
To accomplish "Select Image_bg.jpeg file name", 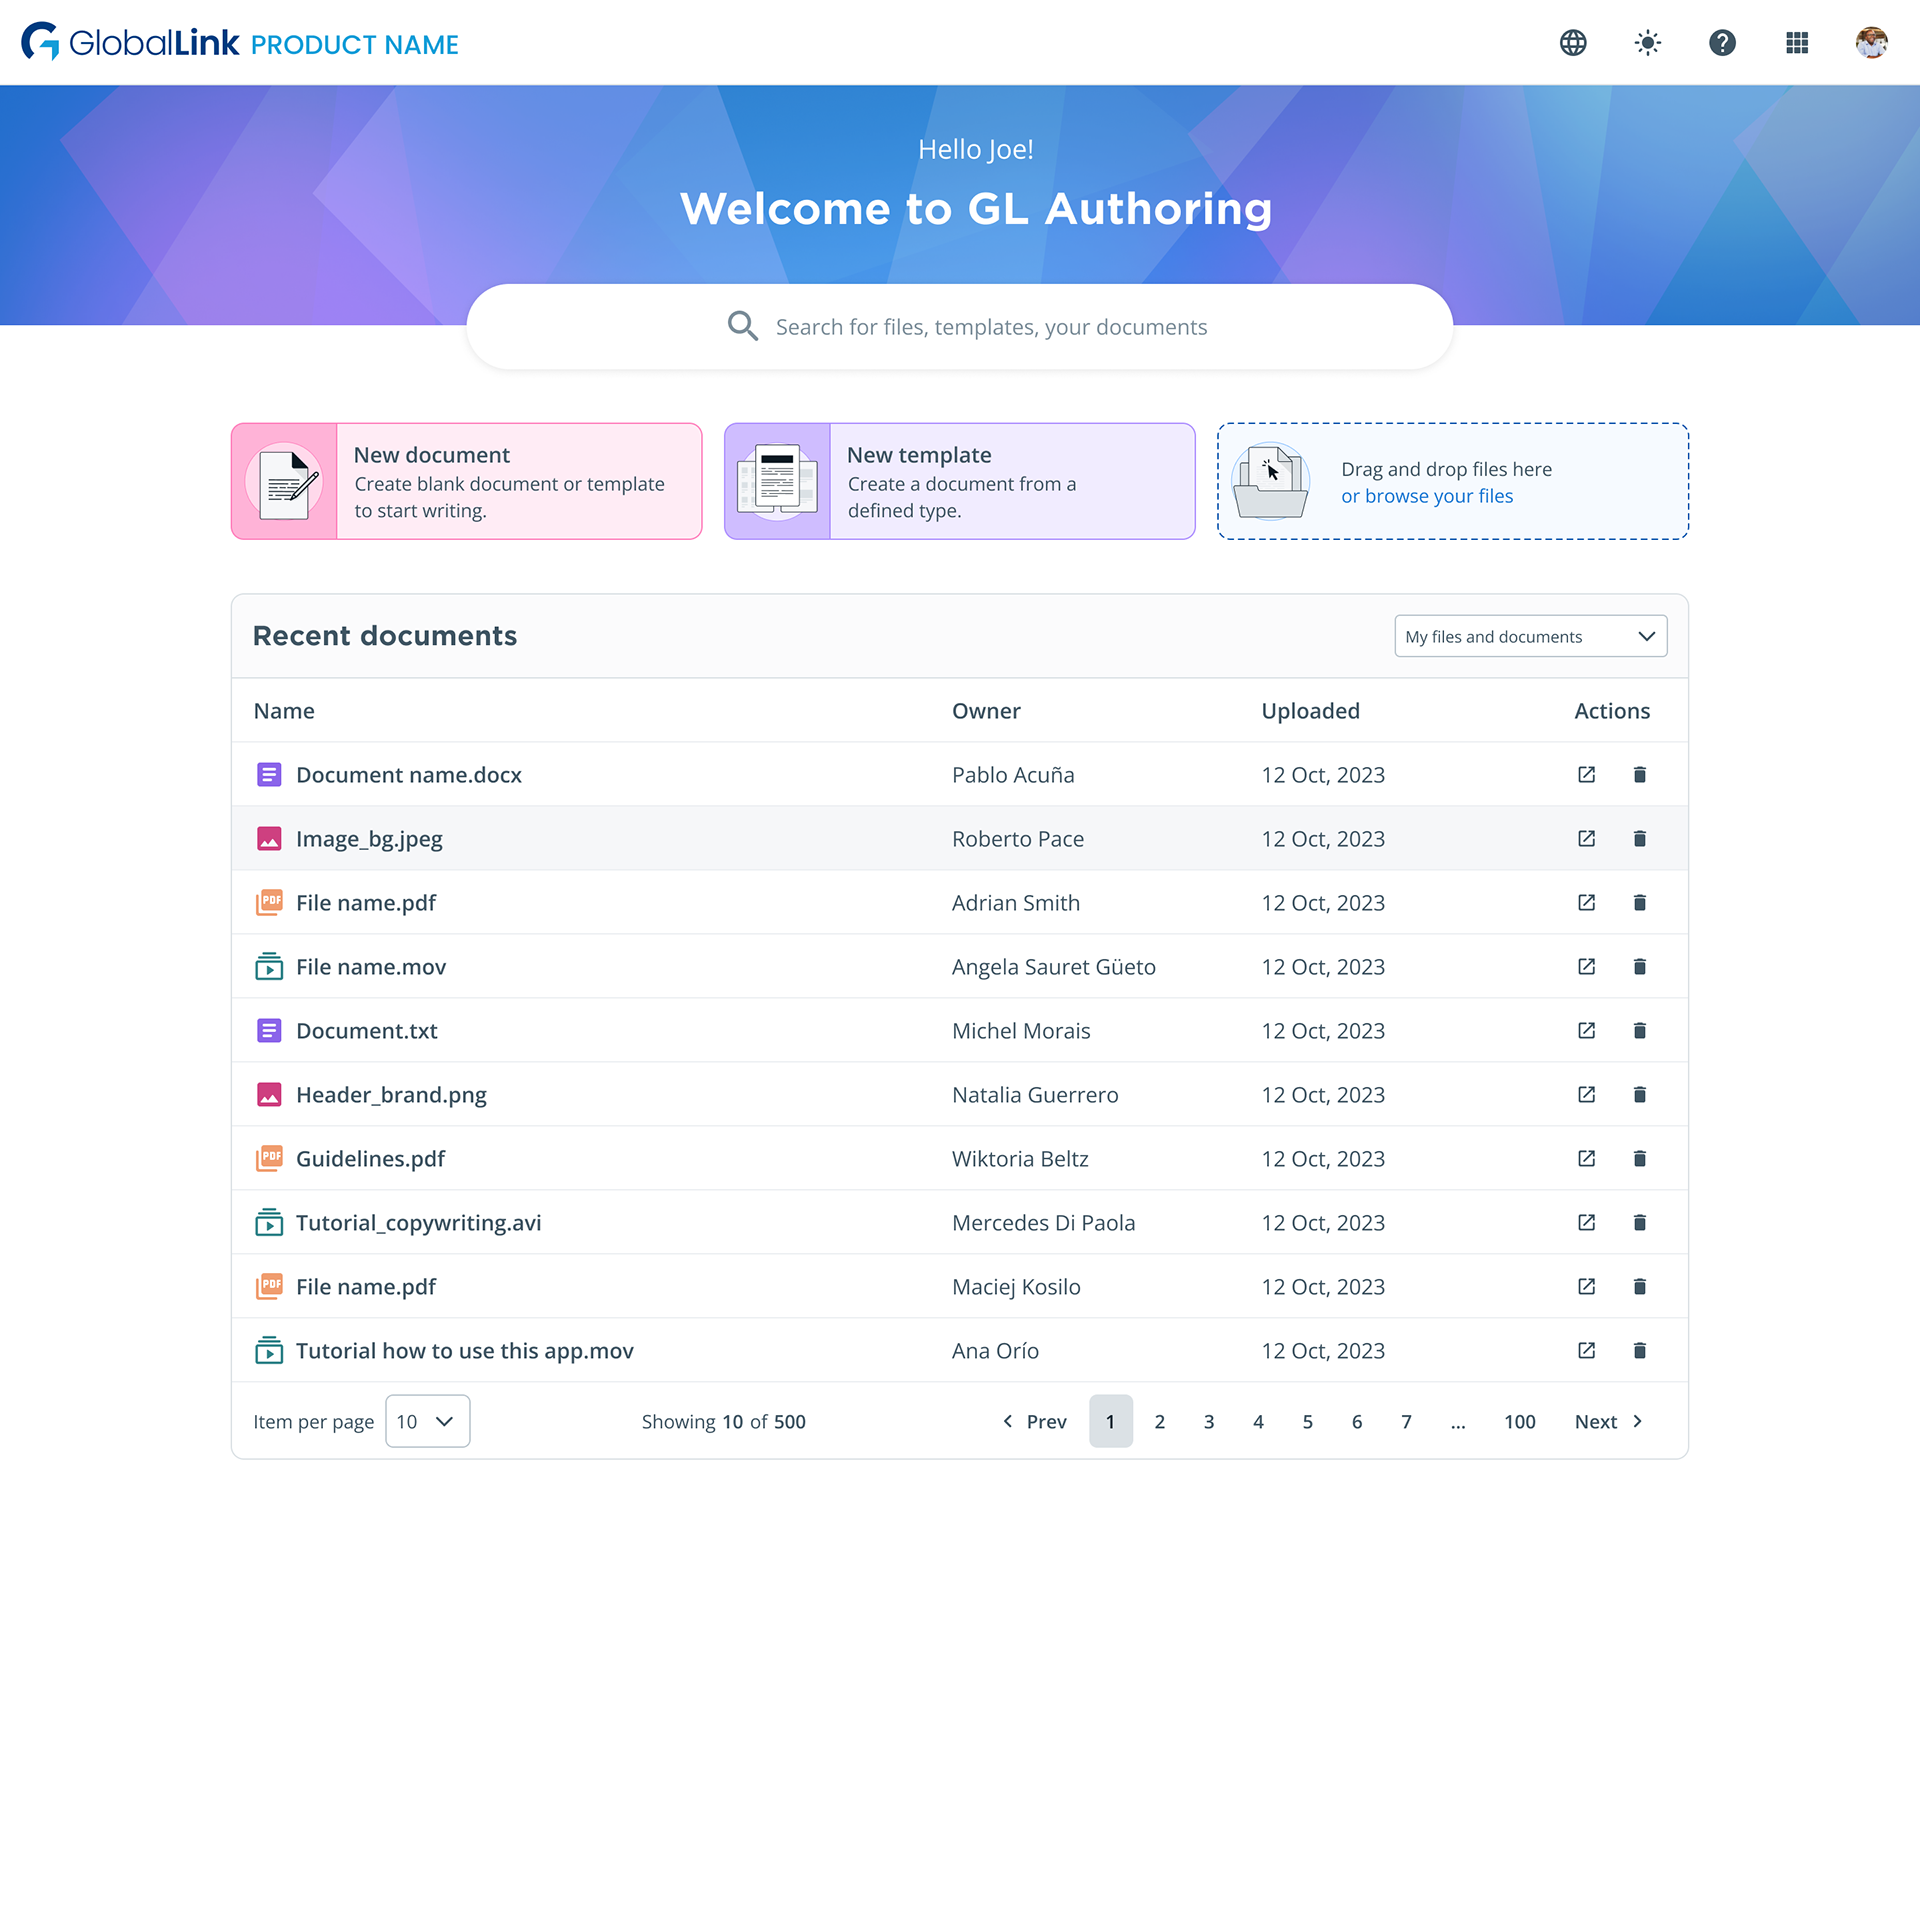I will click(369, 838).
